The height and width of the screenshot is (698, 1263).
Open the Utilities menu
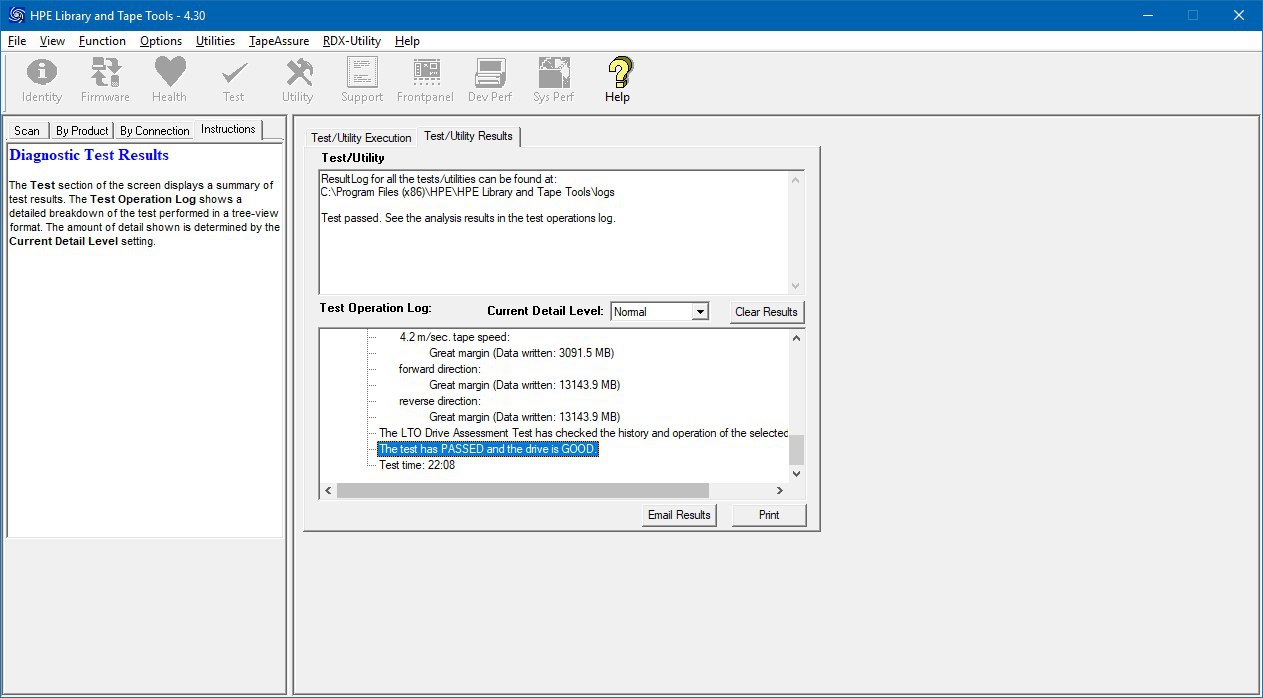[215, 41]
